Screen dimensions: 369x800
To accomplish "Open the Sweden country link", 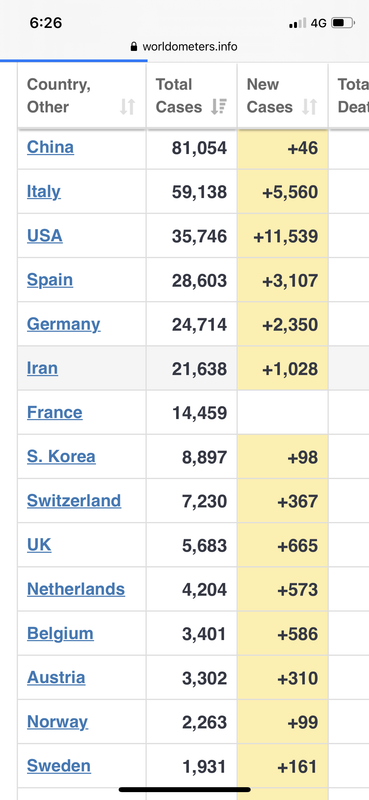I will pyautogui.click(x=59, y=766).
